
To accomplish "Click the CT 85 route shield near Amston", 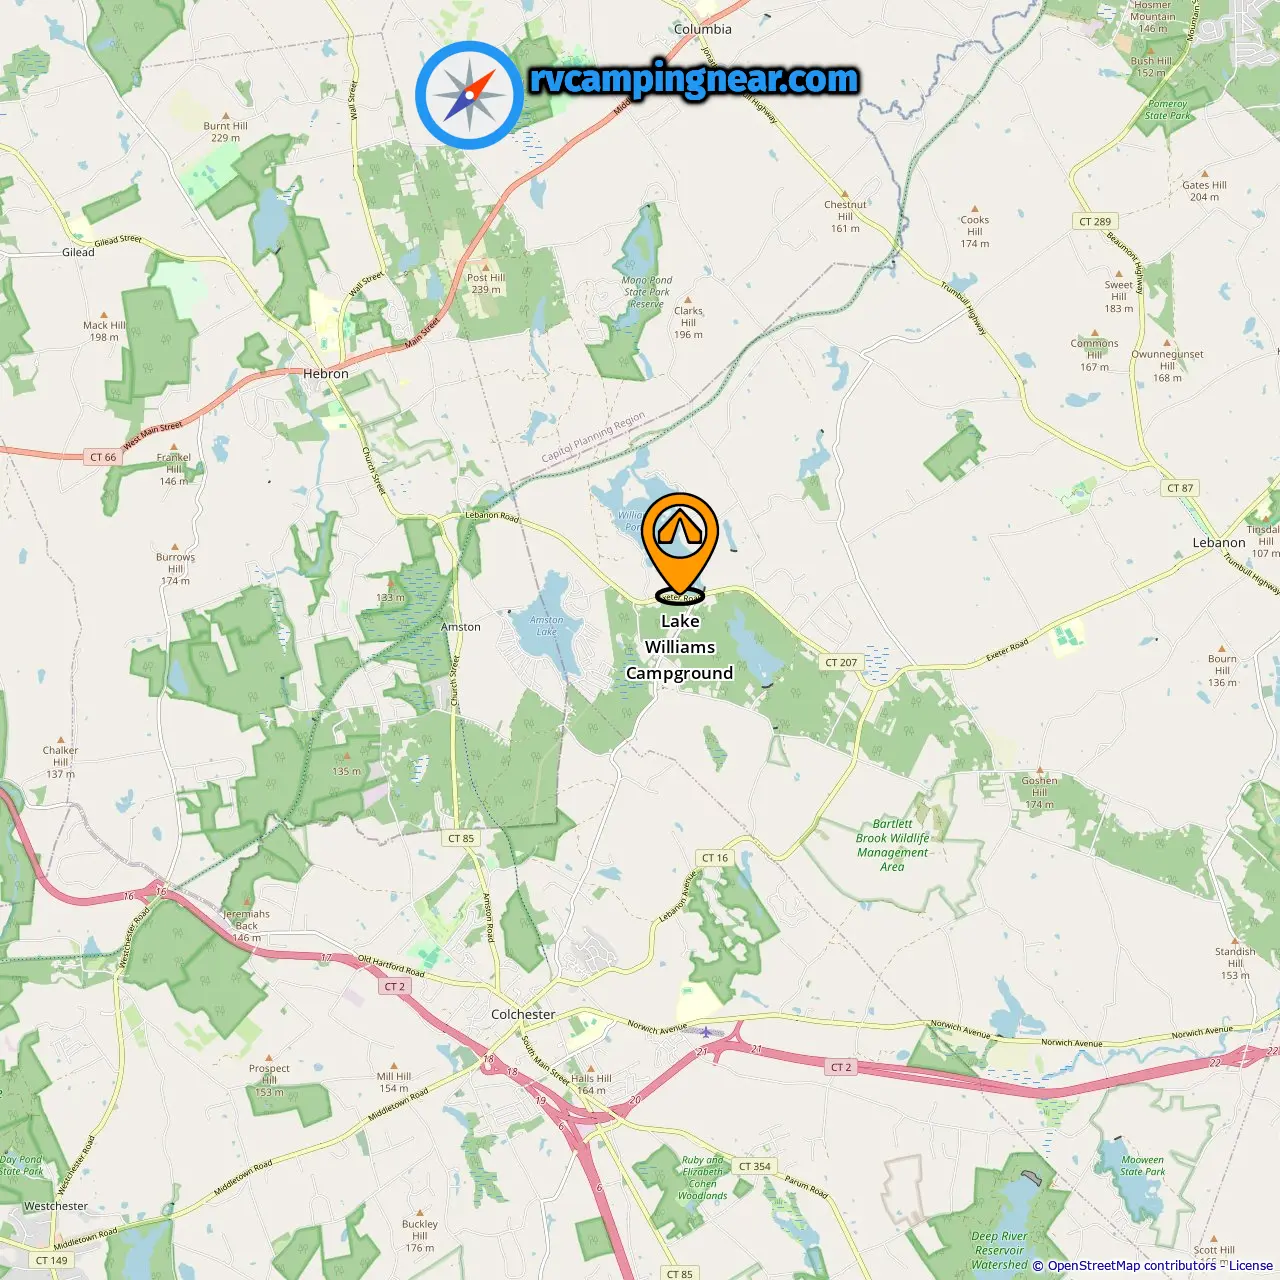I will (461, 839).
